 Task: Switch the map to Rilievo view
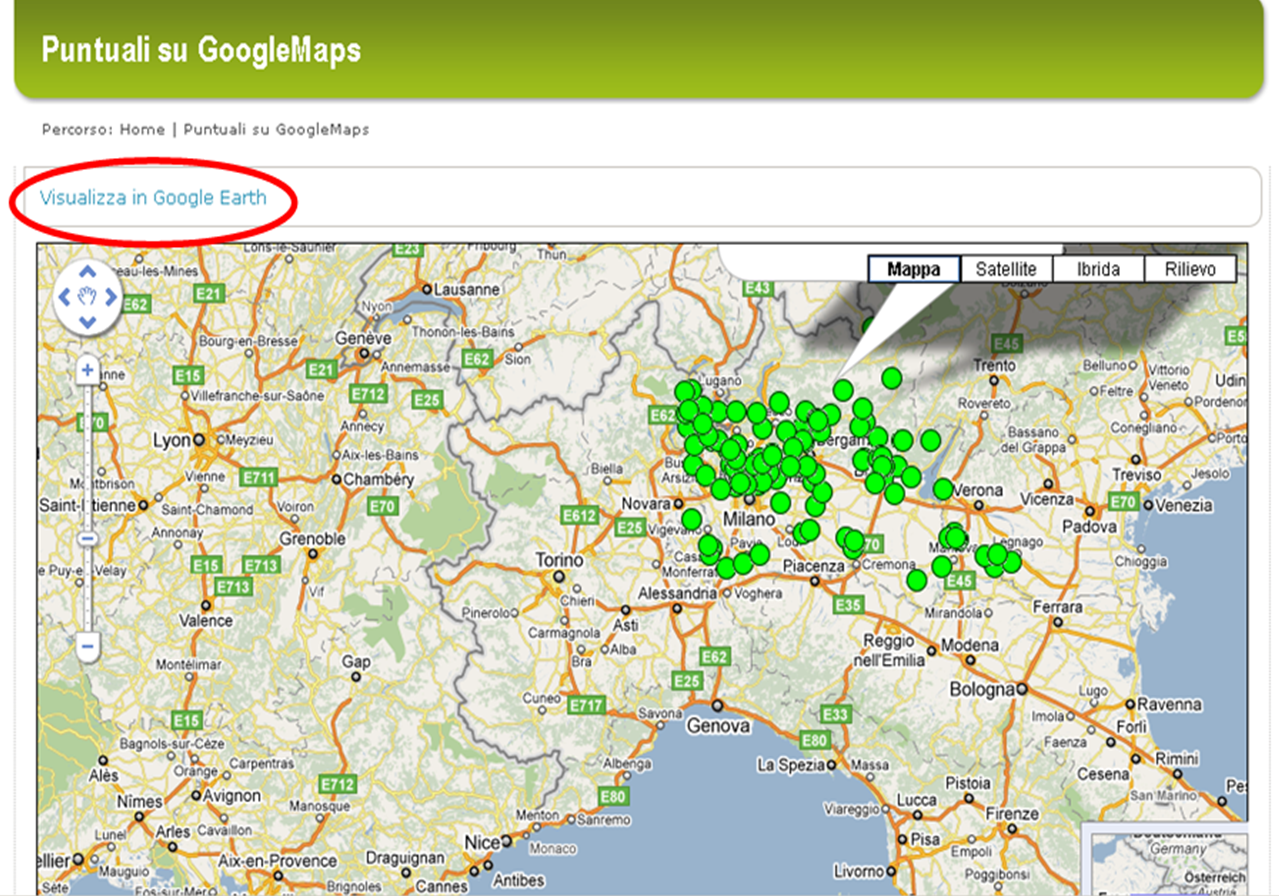1190,269
